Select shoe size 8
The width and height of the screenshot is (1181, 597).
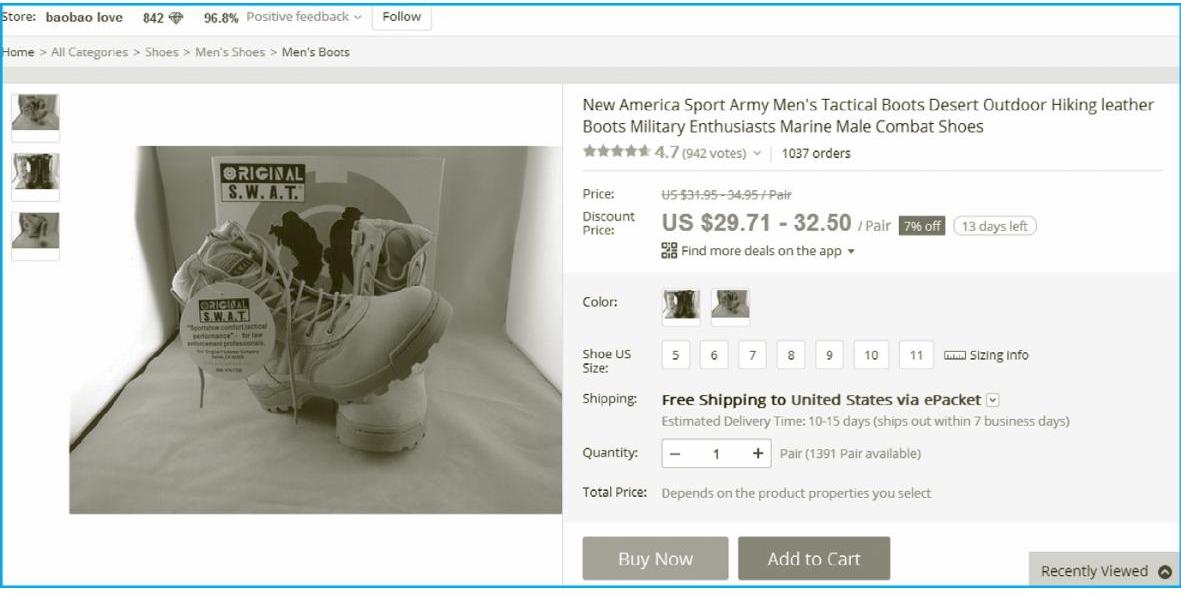click(790, 356)
